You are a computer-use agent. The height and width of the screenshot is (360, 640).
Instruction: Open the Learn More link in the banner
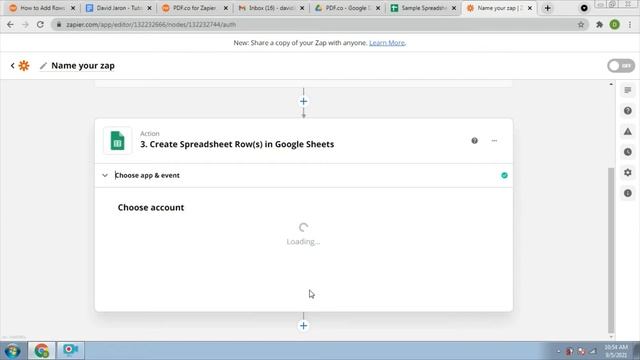click(387, 43)
